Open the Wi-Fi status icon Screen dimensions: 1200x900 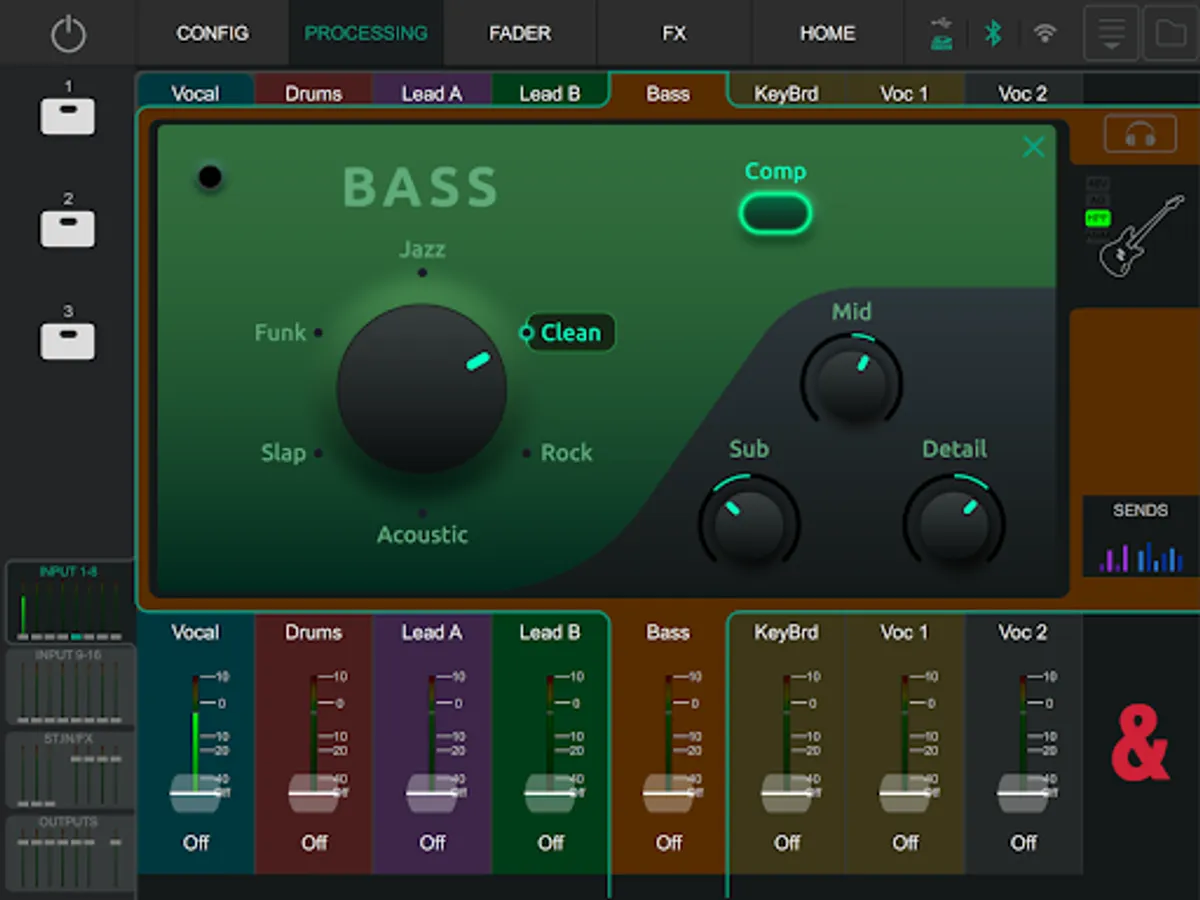pyautogui.click(x=1045, y=33)
